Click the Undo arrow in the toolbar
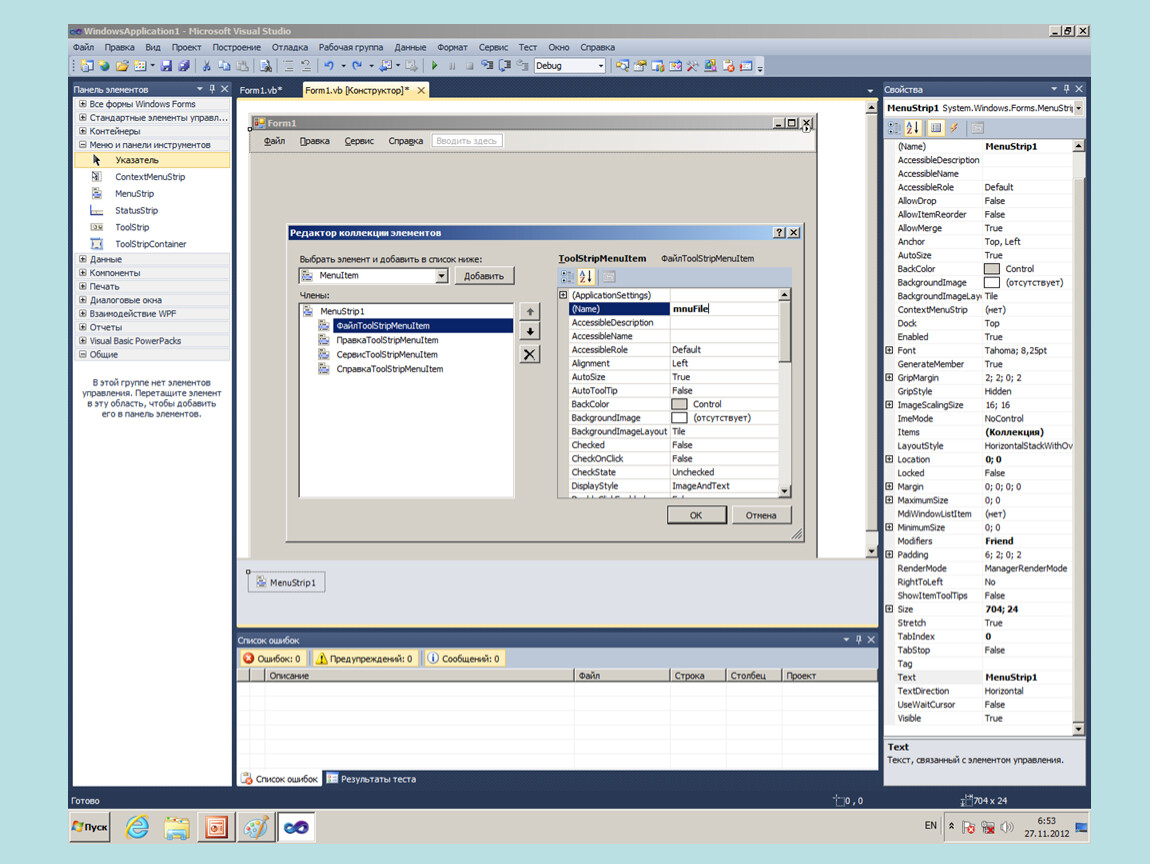This screenshot has width=1150, height=864. (329, 66)
